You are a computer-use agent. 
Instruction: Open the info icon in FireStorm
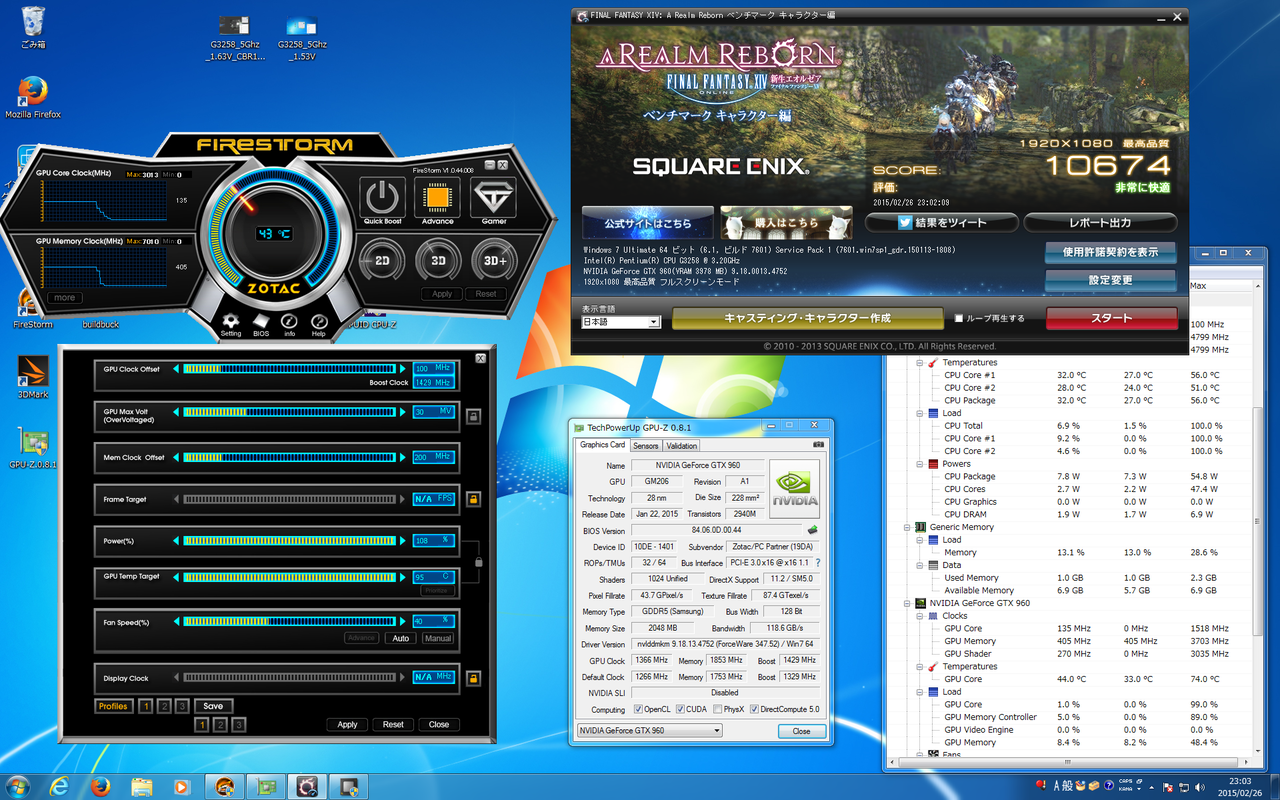289,322
